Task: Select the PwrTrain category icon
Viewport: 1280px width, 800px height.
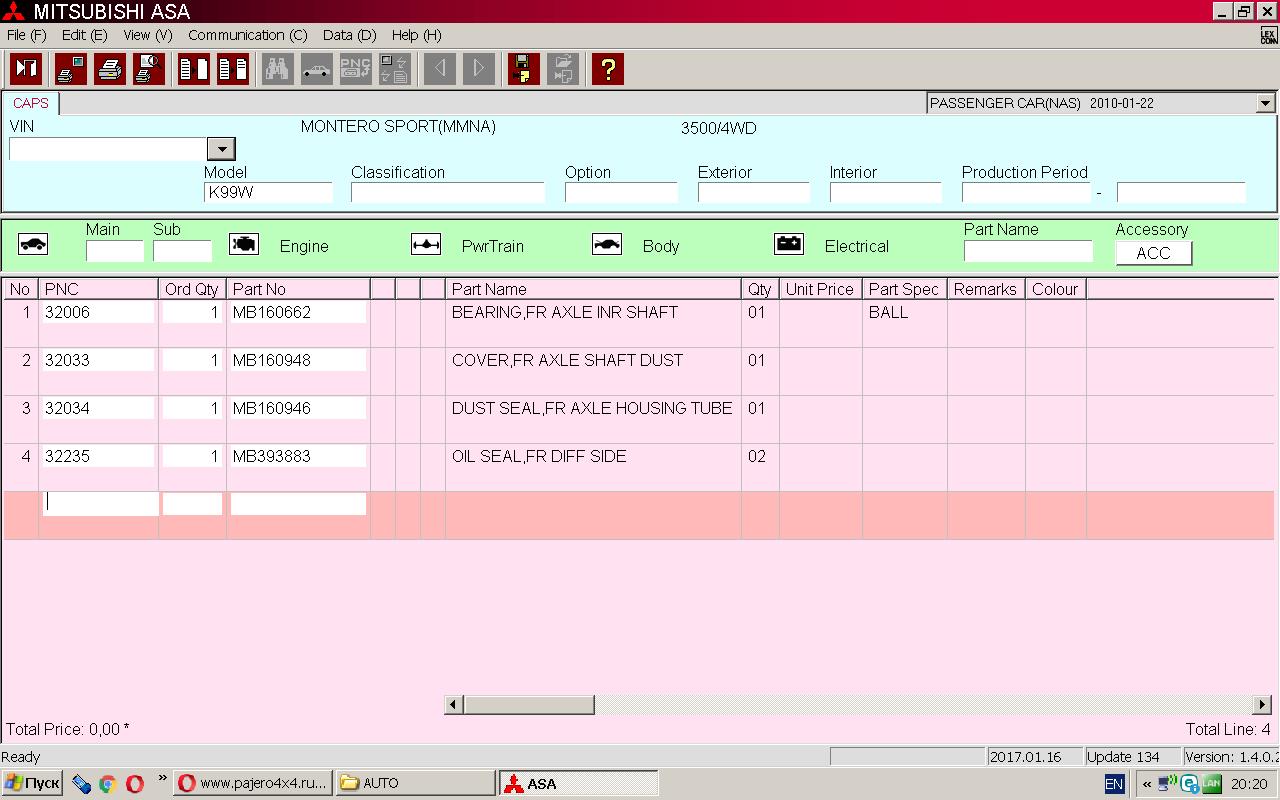Action: pos(426,245)
